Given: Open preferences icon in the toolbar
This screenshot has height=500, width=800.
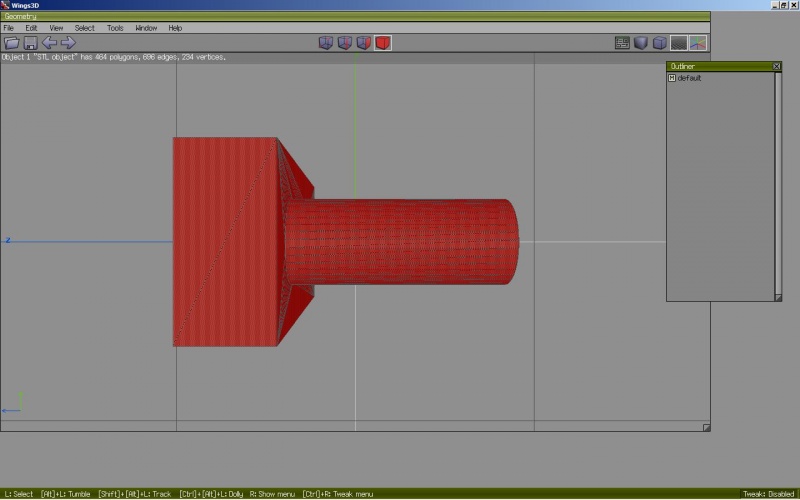Looking at the screenshot, I should pos(623,43).
